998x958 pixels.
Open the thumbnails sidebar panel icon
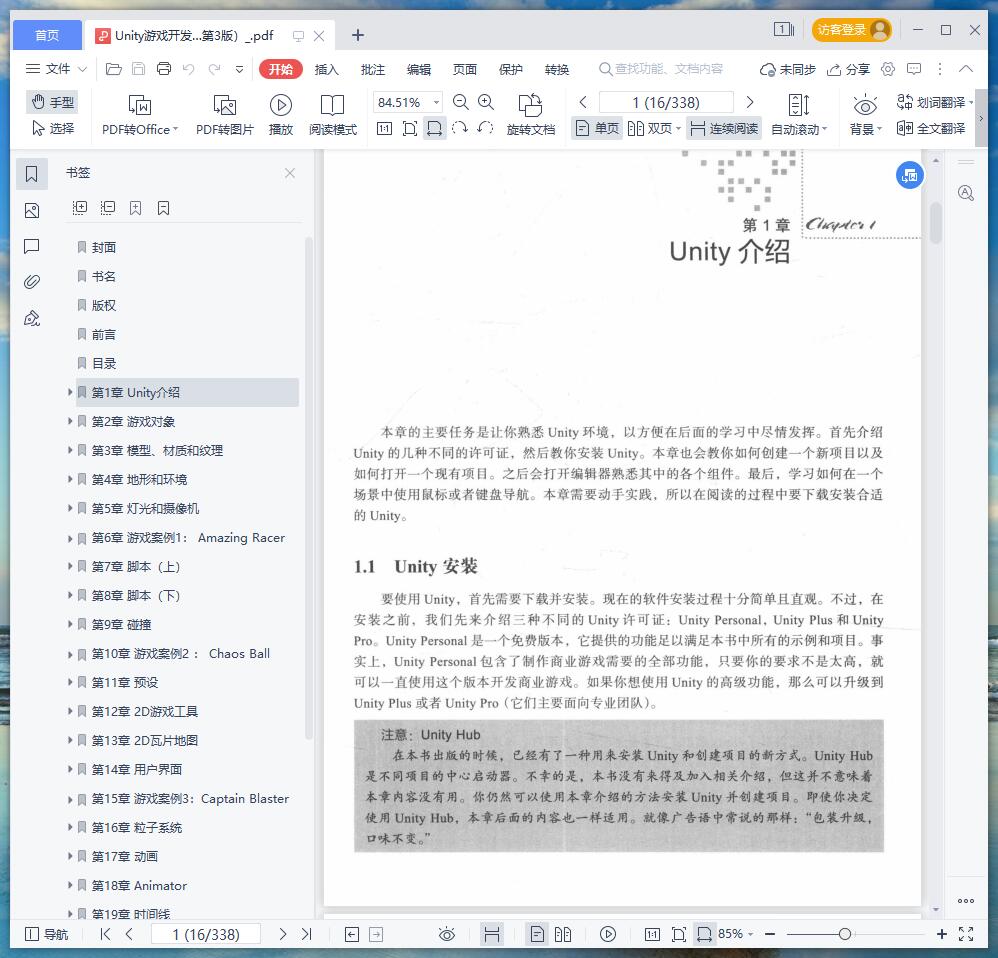[x=32, y=211]
